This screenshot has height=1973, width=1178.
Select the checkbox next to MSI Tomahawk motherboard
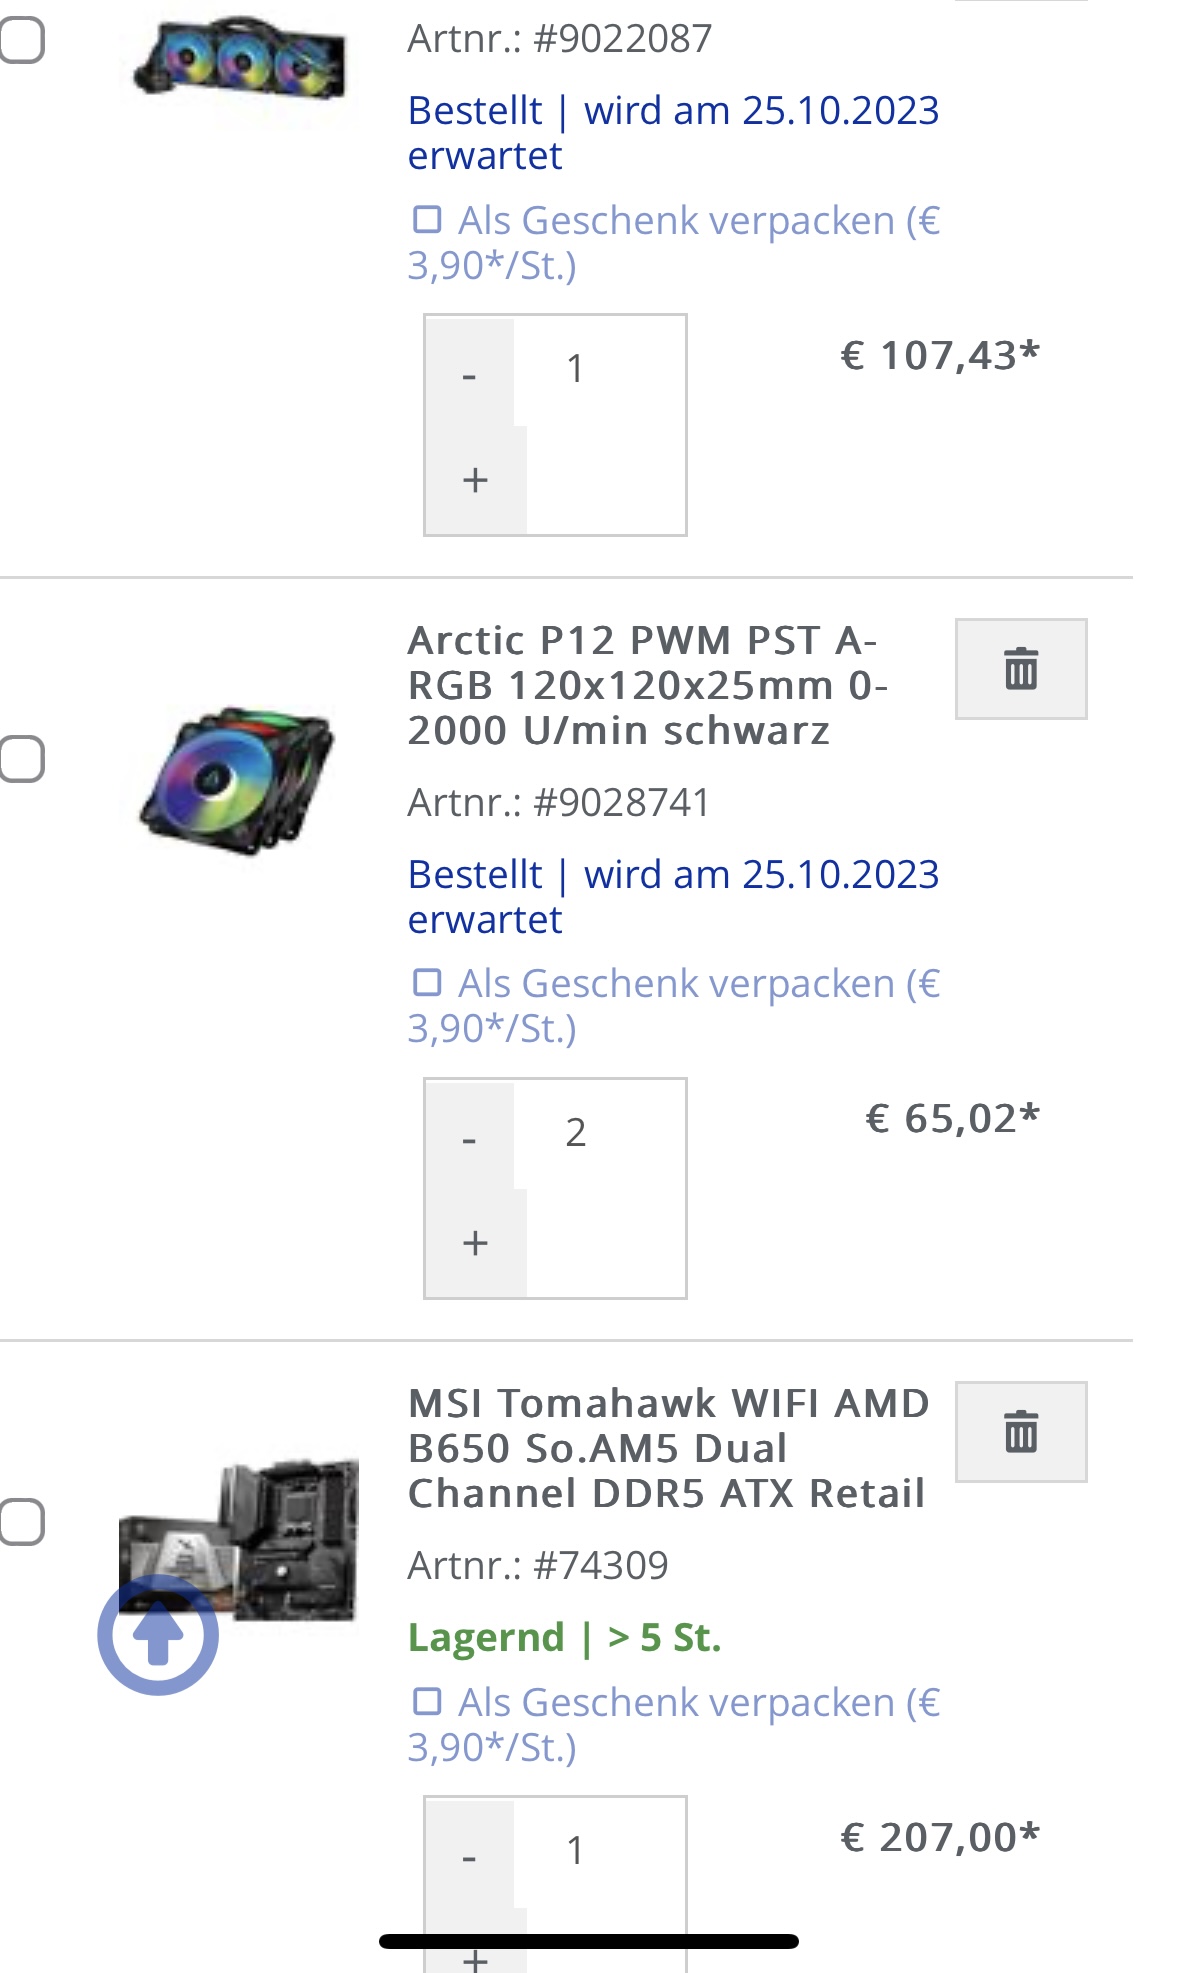22,1521
